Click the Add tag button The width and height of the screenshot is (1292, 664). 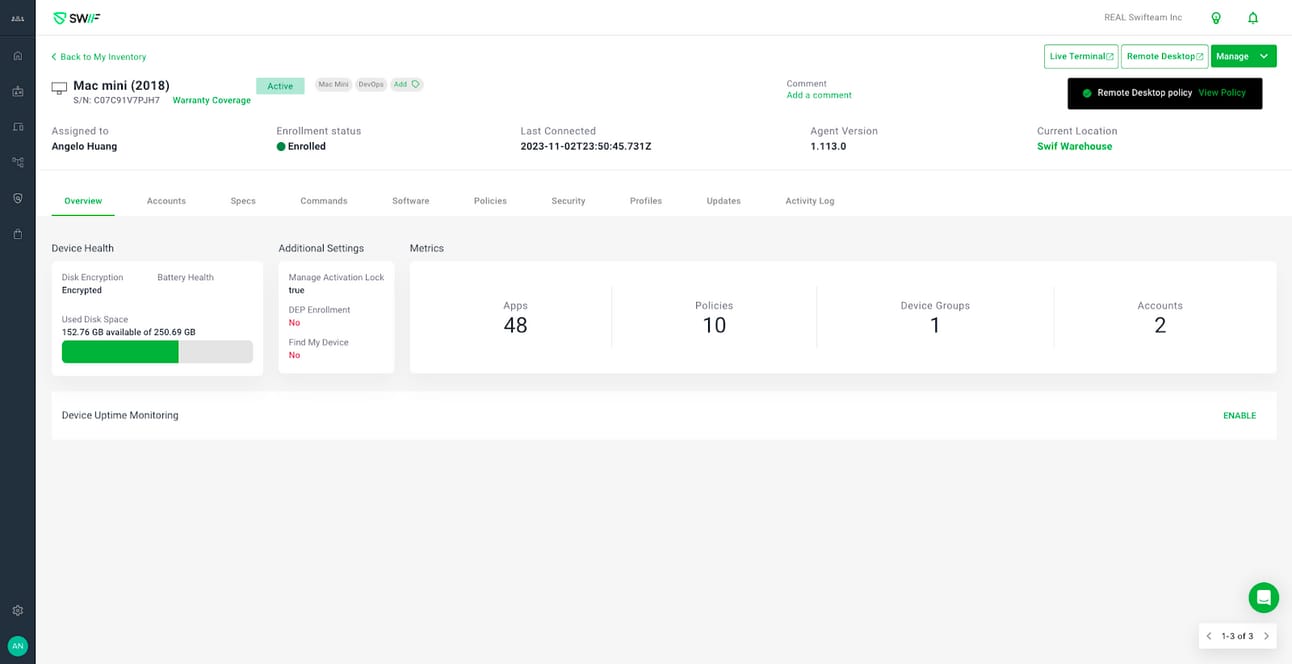coord(406,85)
